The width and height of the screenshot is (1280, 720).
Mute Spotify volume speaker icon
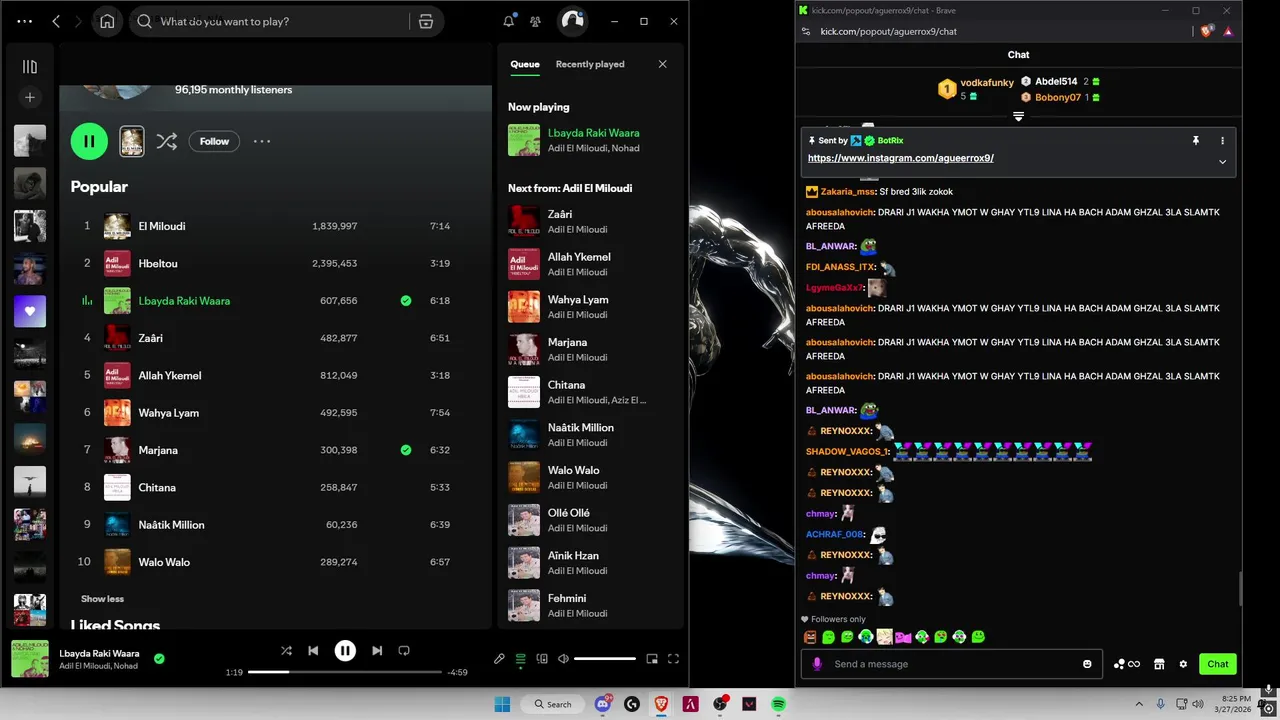563,659
